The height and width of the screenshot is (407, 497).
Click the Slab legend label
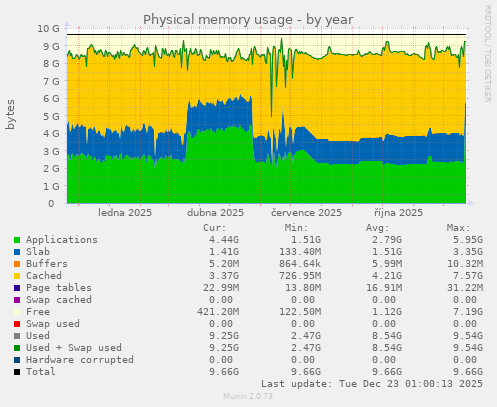point(38,252)
